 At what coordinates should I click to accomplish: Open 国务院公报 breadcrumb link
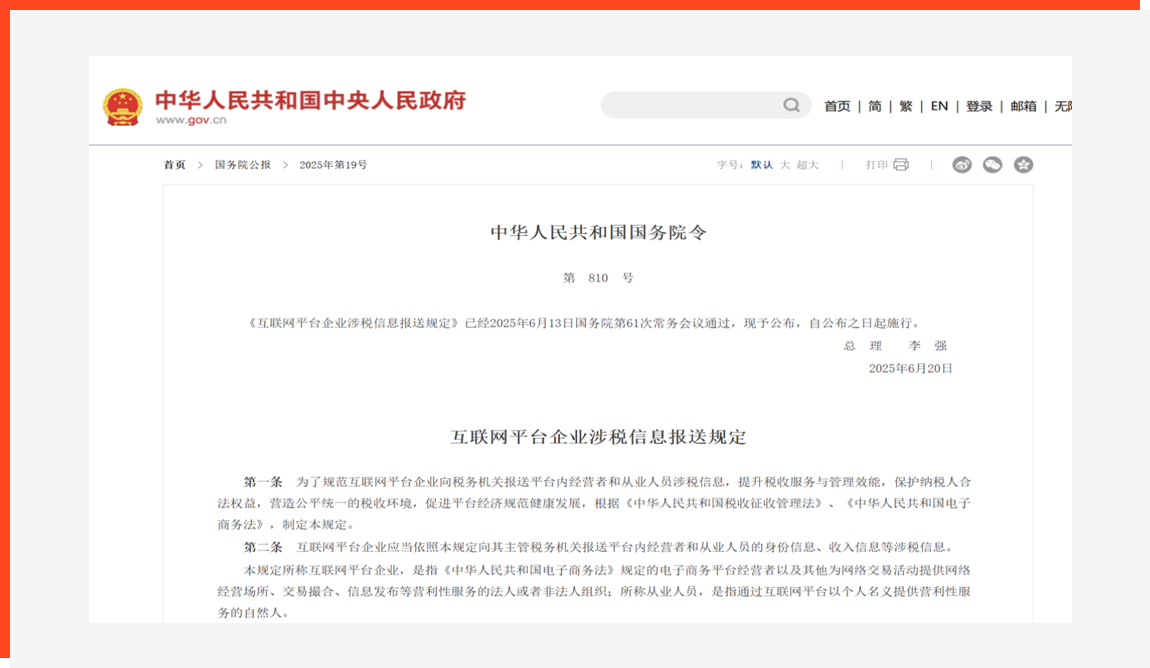pos(243,165)
